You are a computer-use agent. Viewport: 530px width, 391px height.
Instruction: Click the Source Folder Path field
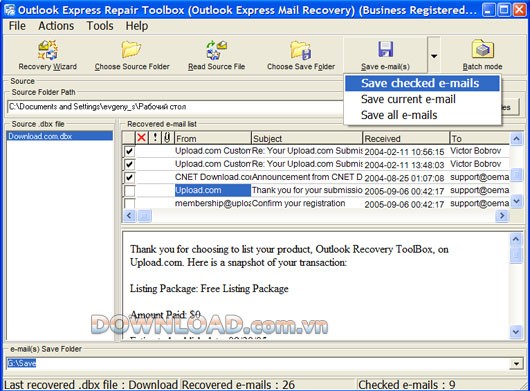pos(176,107)
